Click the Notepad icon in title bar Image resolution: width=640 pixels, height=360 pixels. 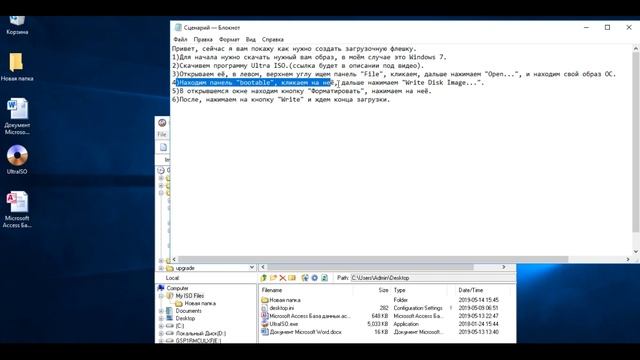(178, 27)
